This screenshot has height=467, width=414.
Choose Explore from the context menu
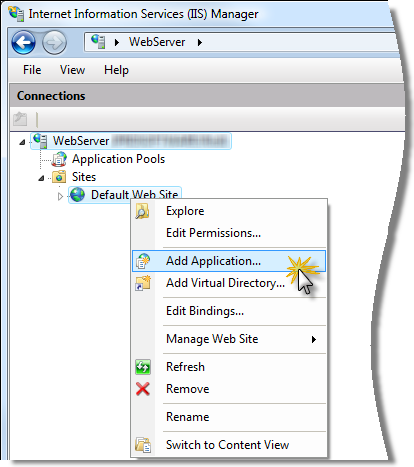[229, 211]
